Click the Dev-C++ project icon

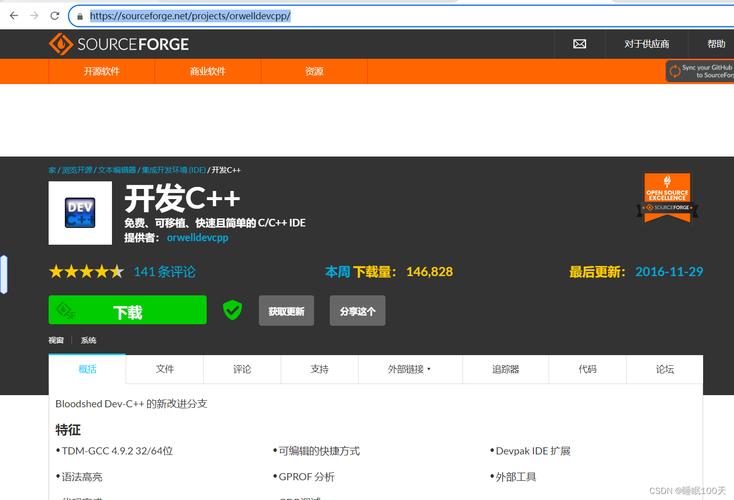80,213
